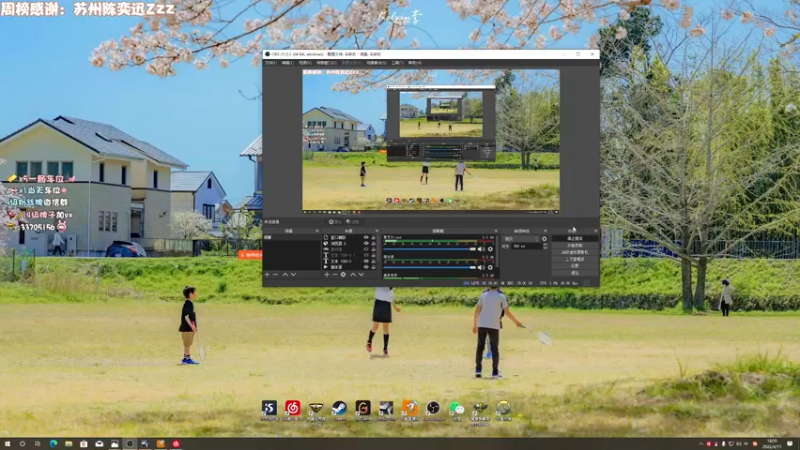
Task: Click the 开始录制 button in Controls
Action: (575, 245)
